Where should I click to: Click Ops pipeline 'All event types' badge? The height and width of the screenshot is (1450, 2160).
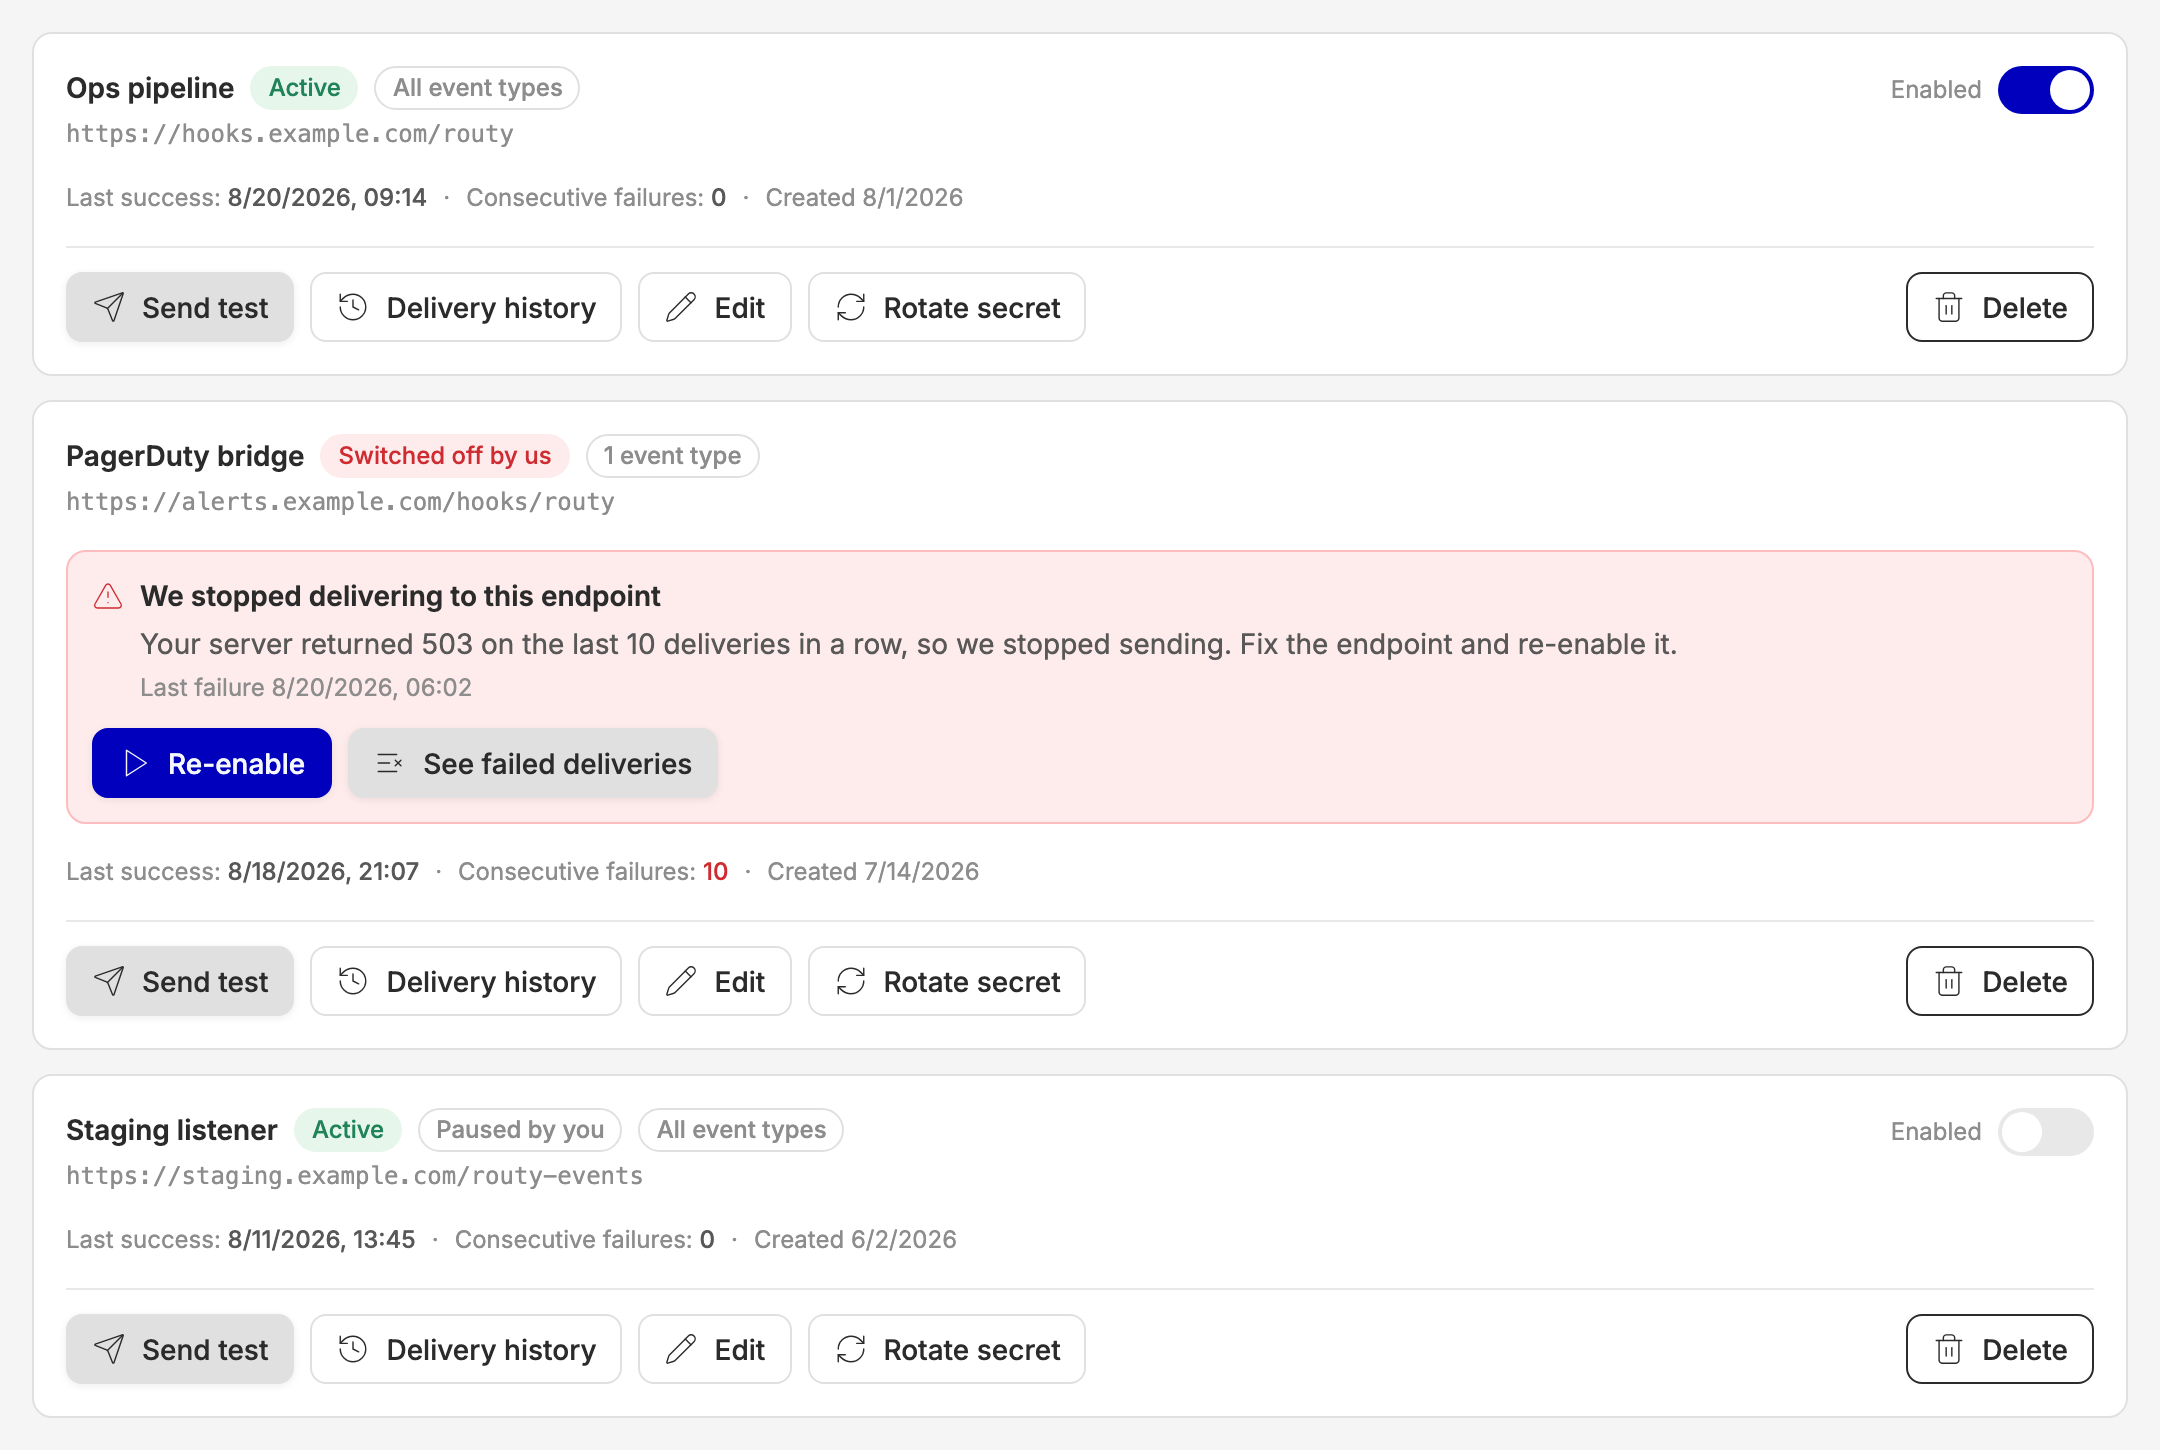point(477,88)
